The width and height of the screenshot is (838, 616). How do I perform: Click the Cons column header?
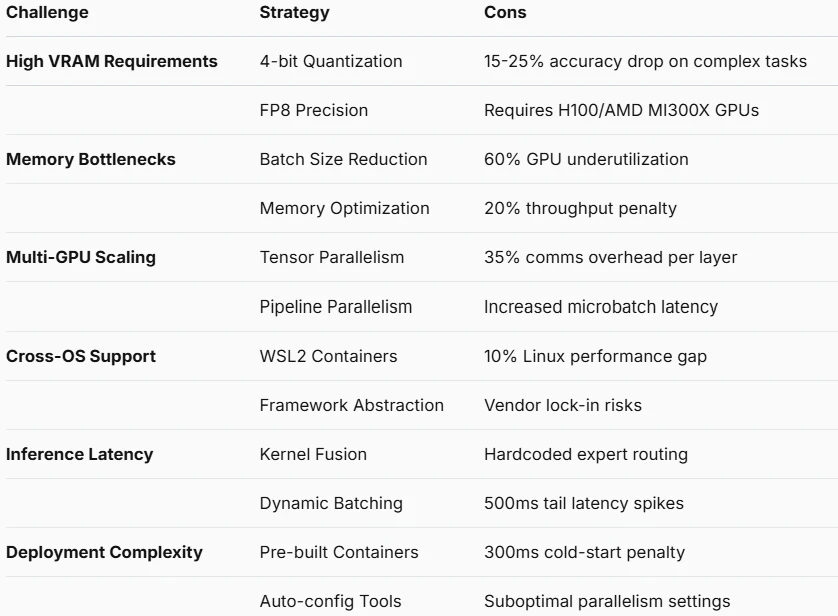point(505,12)
